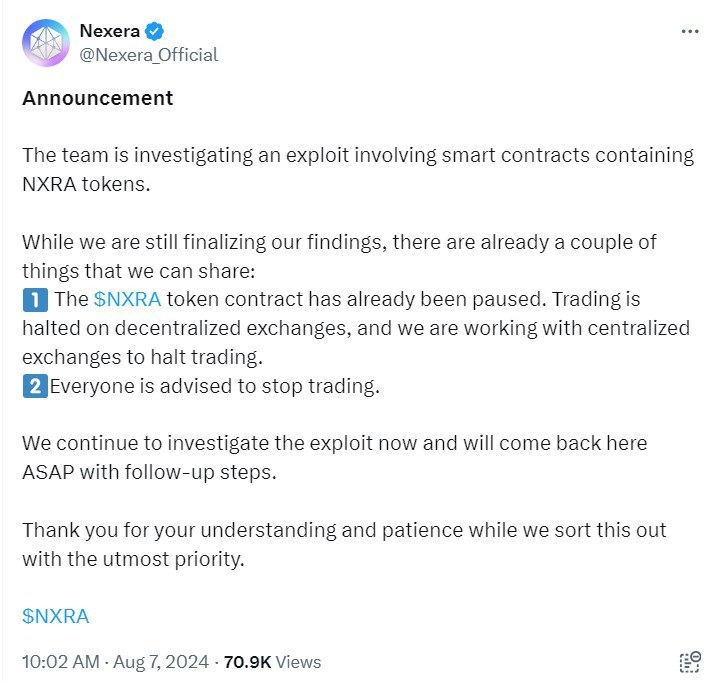Open the $NXRA cashtag at post bottom
720x681 pixels.
(x=56, y=616)
